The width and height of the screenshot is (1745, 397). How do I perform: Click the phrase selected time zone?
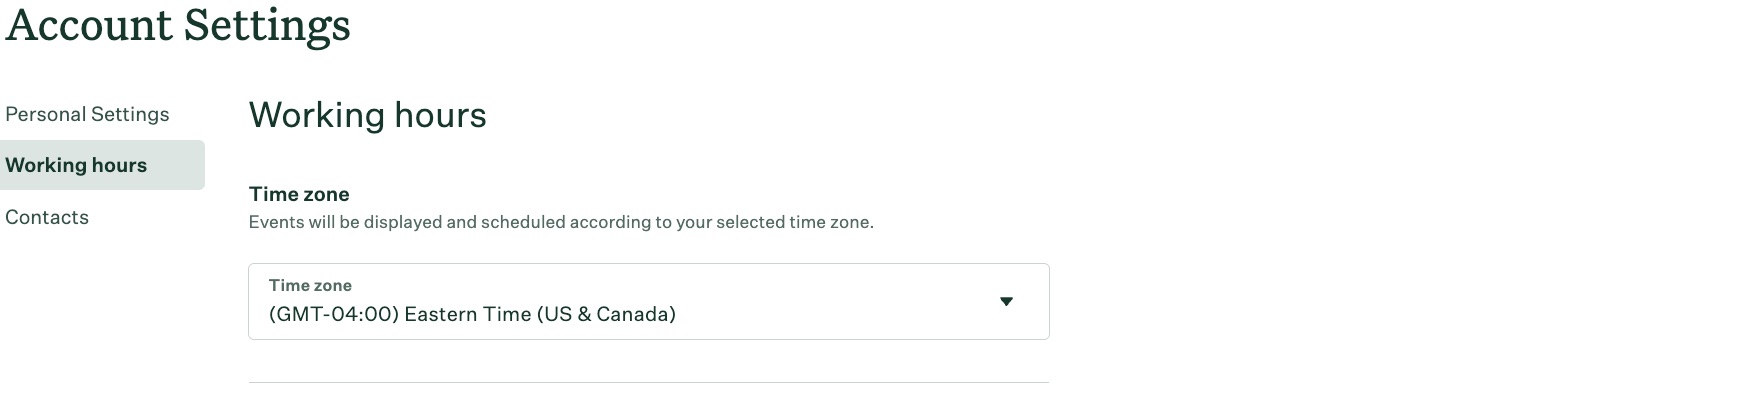(x=798, y=222)
